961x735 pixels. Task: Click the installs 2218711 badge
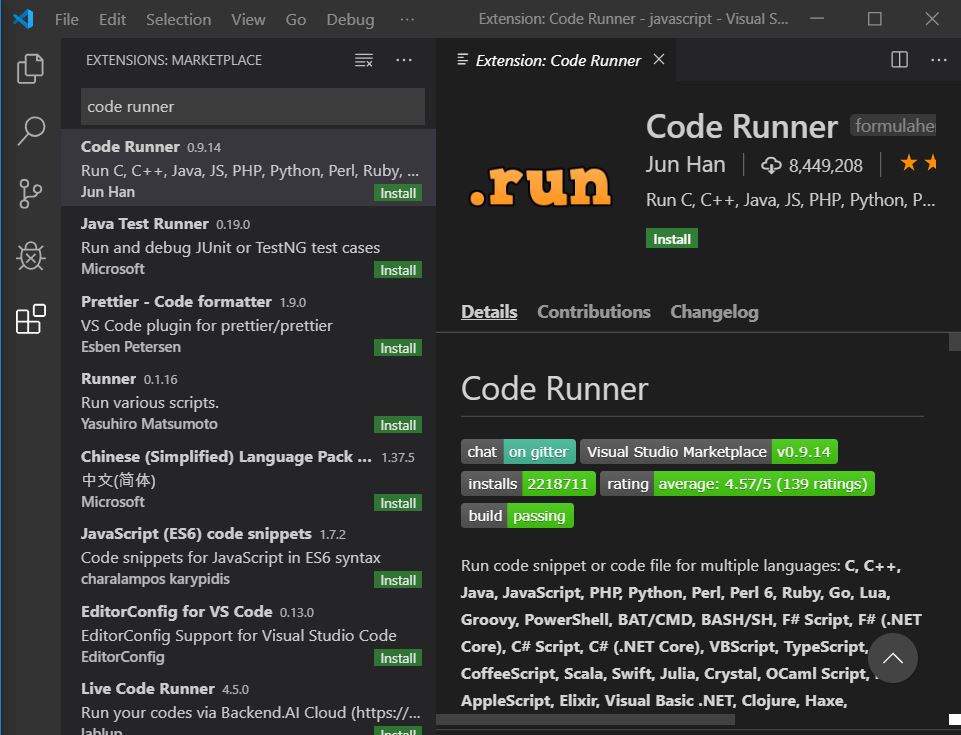tap(528, 484)
